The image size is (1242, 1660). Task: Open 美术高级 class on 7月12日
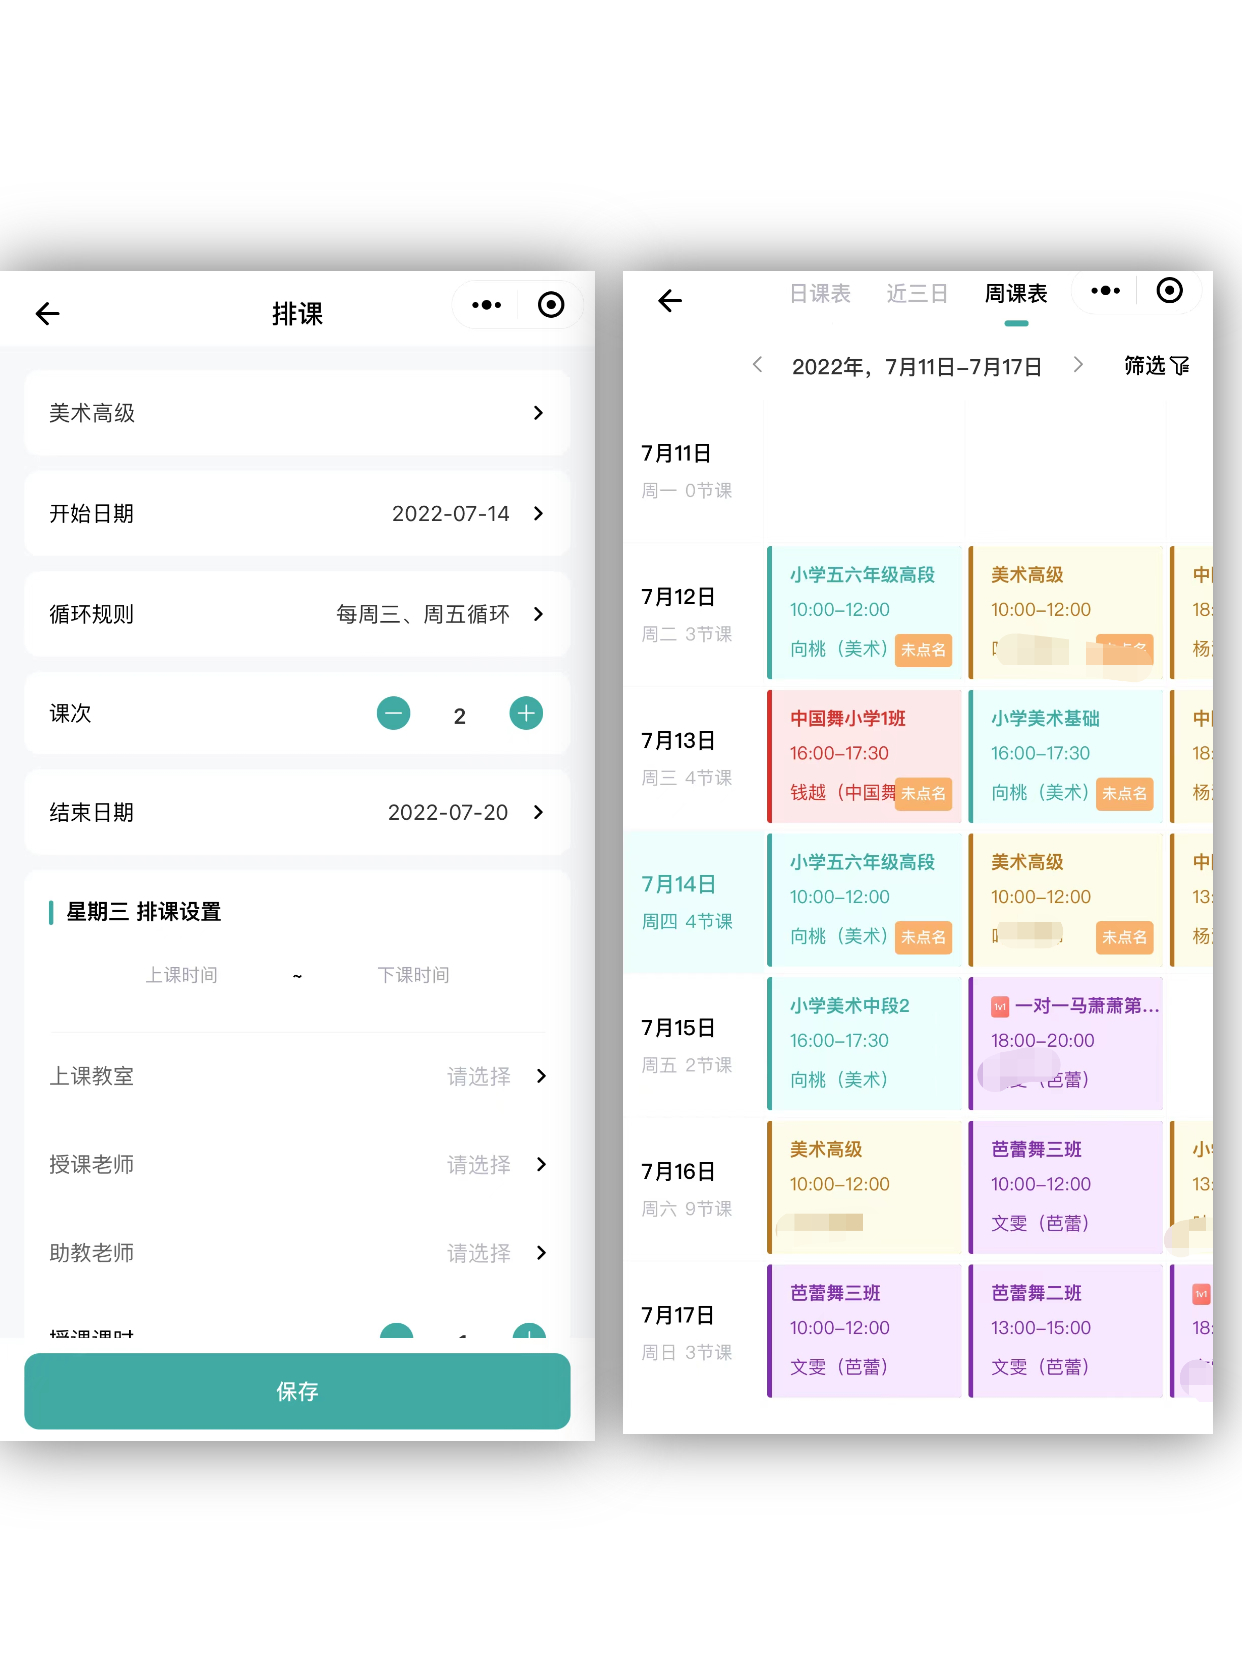click(1065, 613)
